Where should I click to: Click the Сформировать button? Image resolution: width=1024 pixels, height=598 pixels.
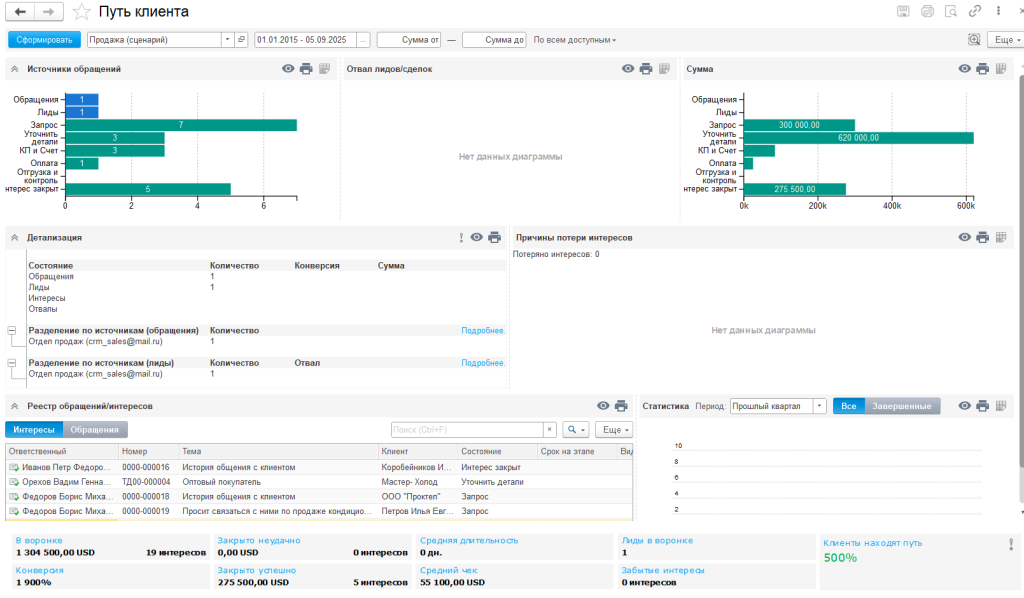(44, 40)
